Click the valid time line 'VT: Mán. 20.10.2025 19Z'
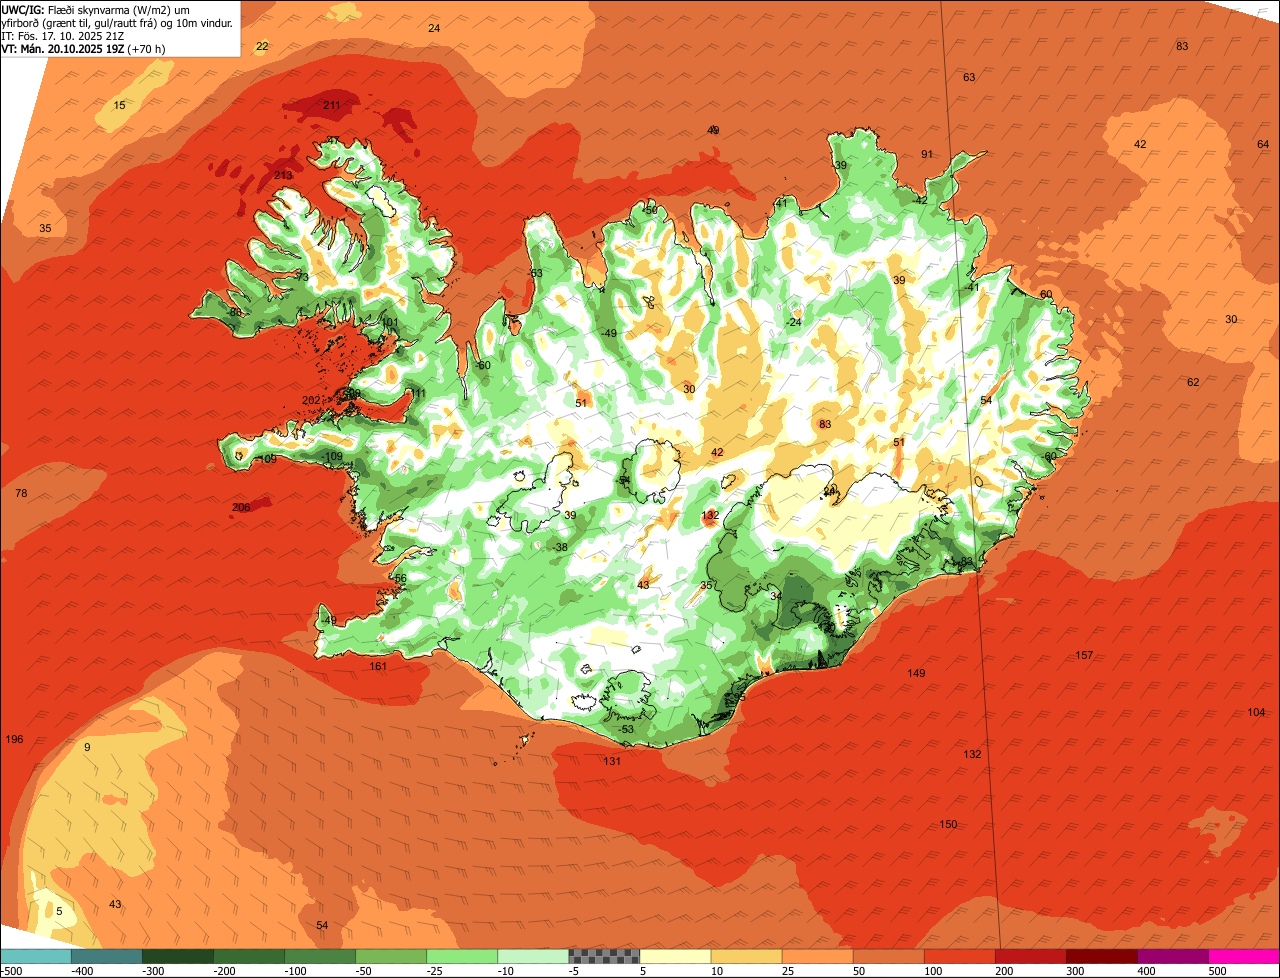This screenshot has height=978, width=1280. point(63,48)
